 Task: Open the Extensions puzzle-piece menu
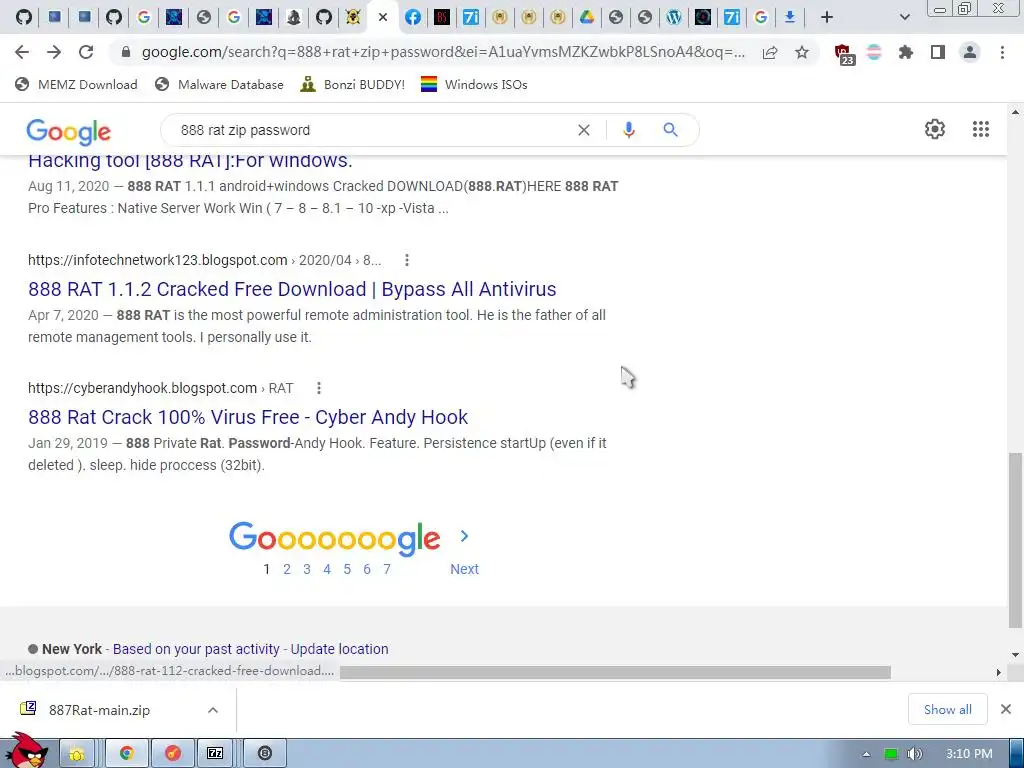click(905, 52)
